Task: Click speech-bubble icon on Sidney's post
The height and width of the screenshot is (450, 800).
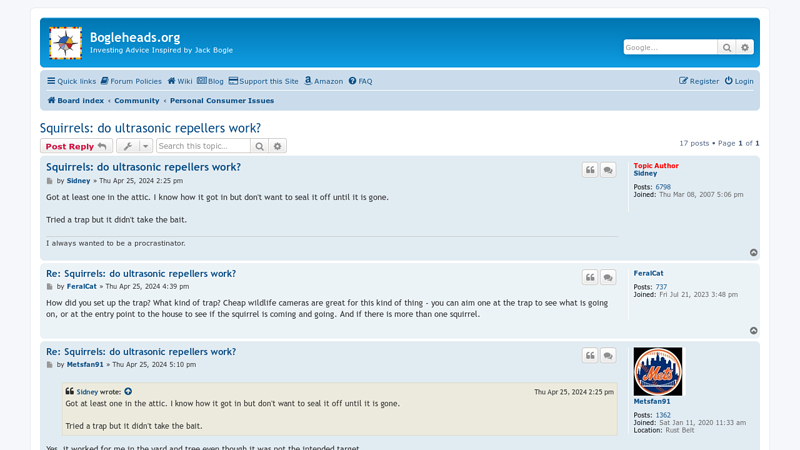Action: 608,170
